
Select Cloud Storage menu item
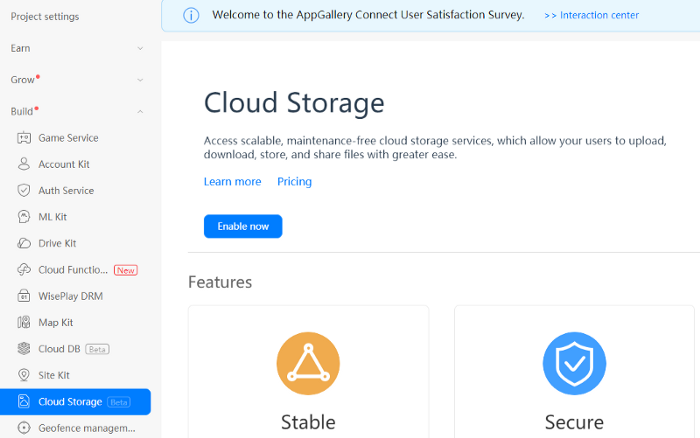tap(75, 401)
